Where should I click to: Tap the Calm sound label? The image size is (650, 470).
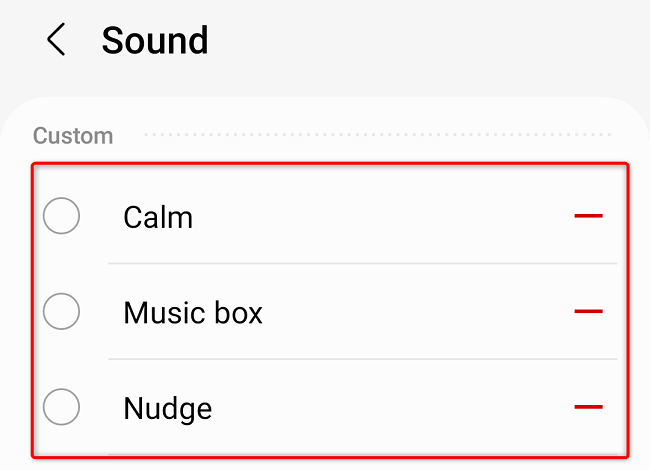pyautogui.click(x=158, y=217)
